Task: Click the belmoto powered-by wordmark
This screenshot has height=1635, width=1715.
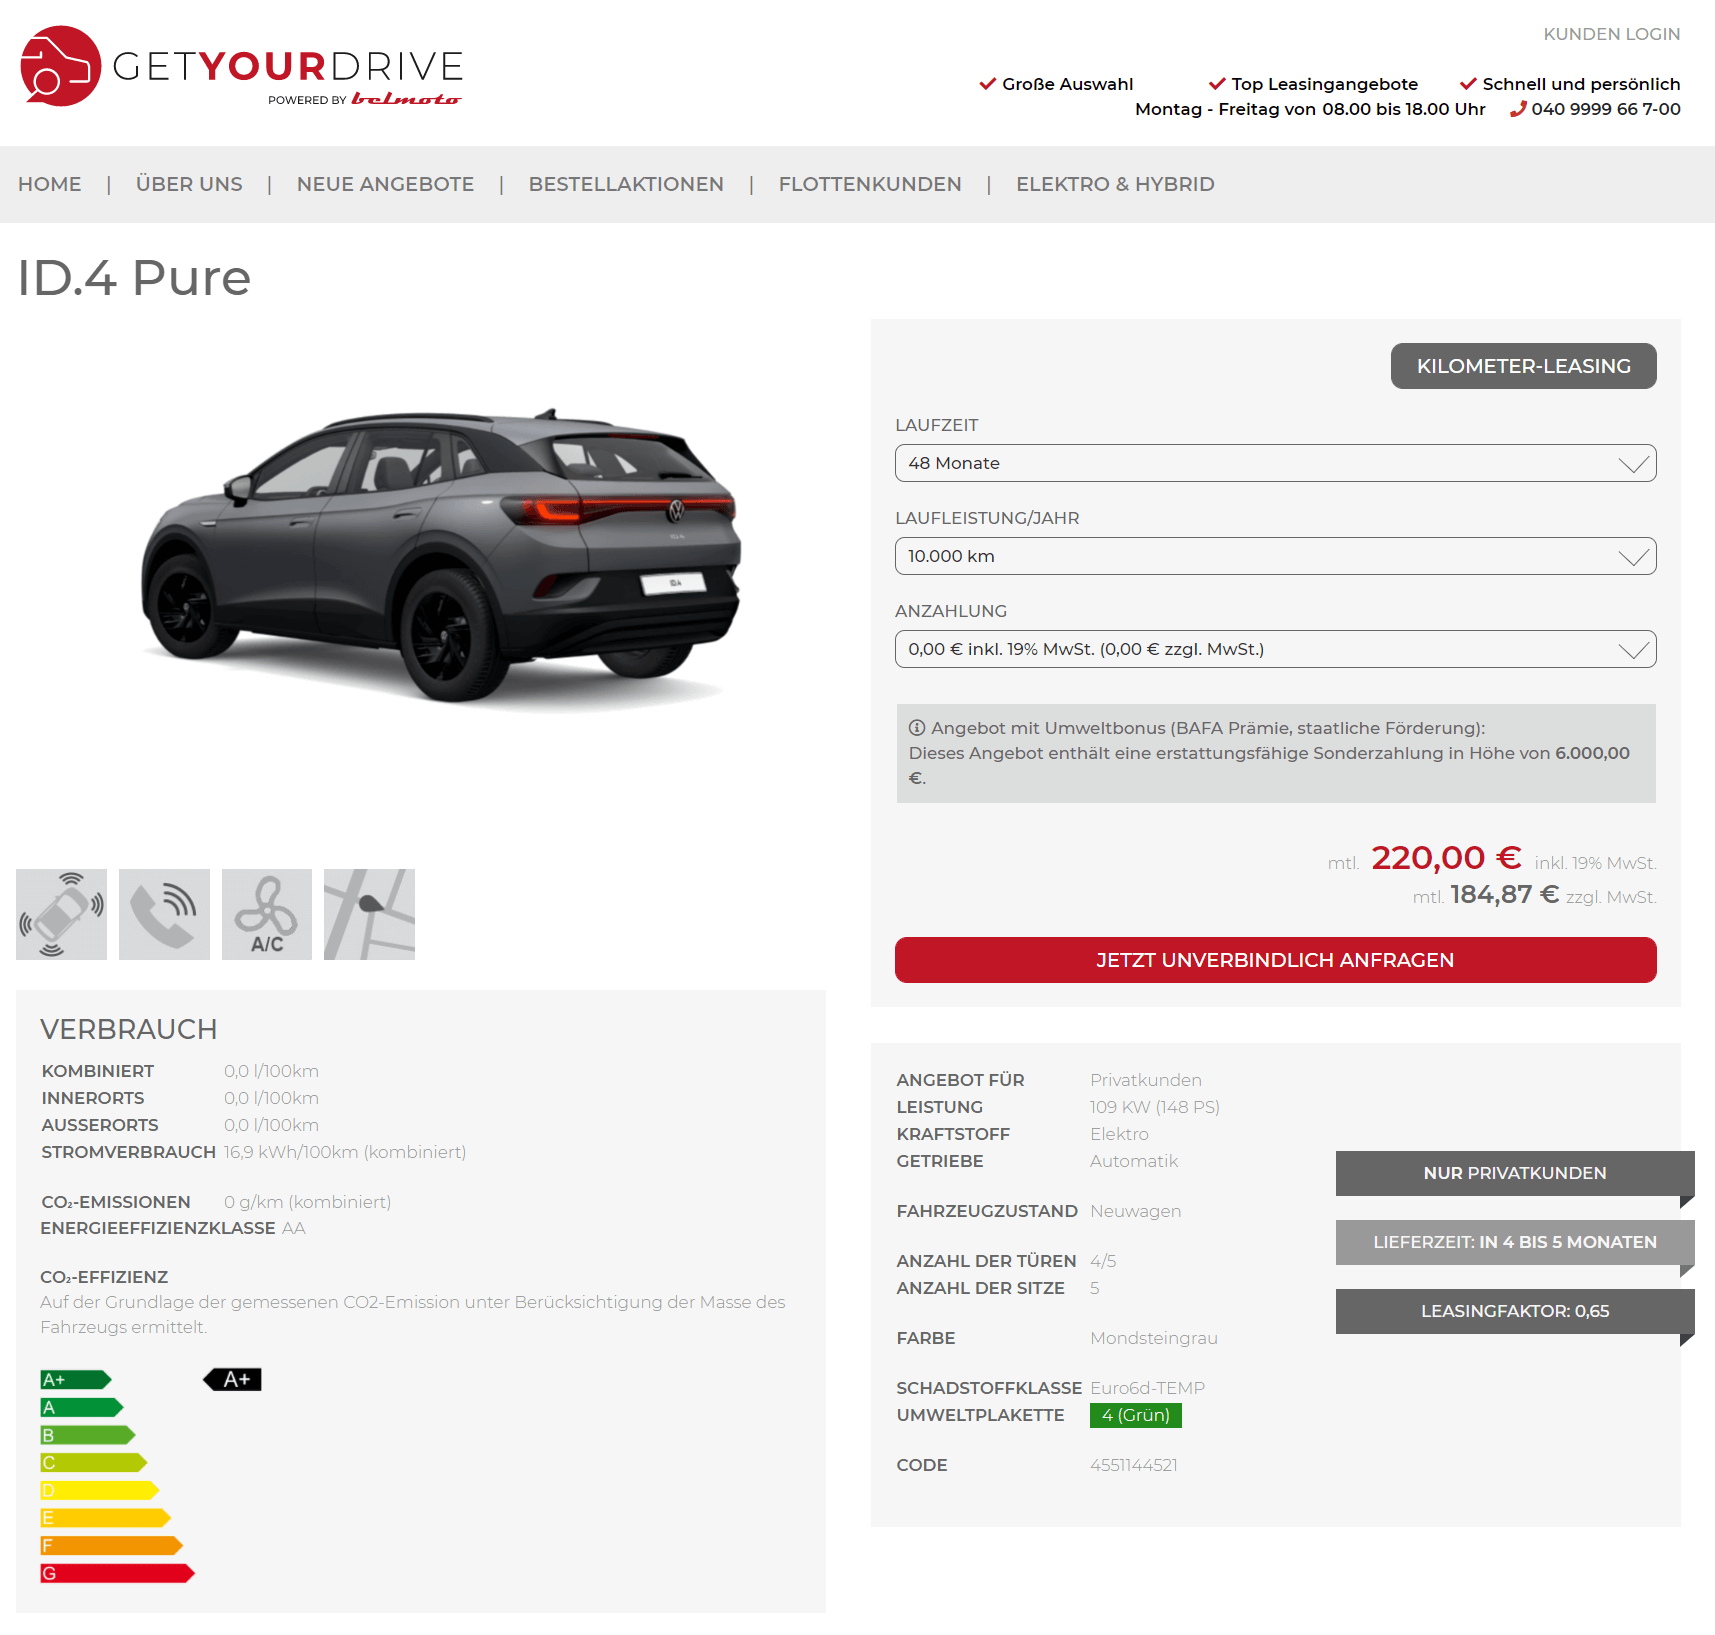Action: 406,99
